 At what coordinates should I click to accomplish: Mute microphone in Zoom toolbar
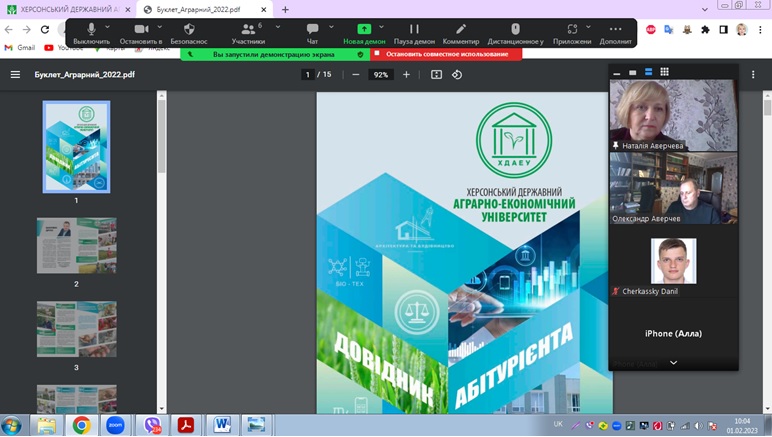pos(91,33)
